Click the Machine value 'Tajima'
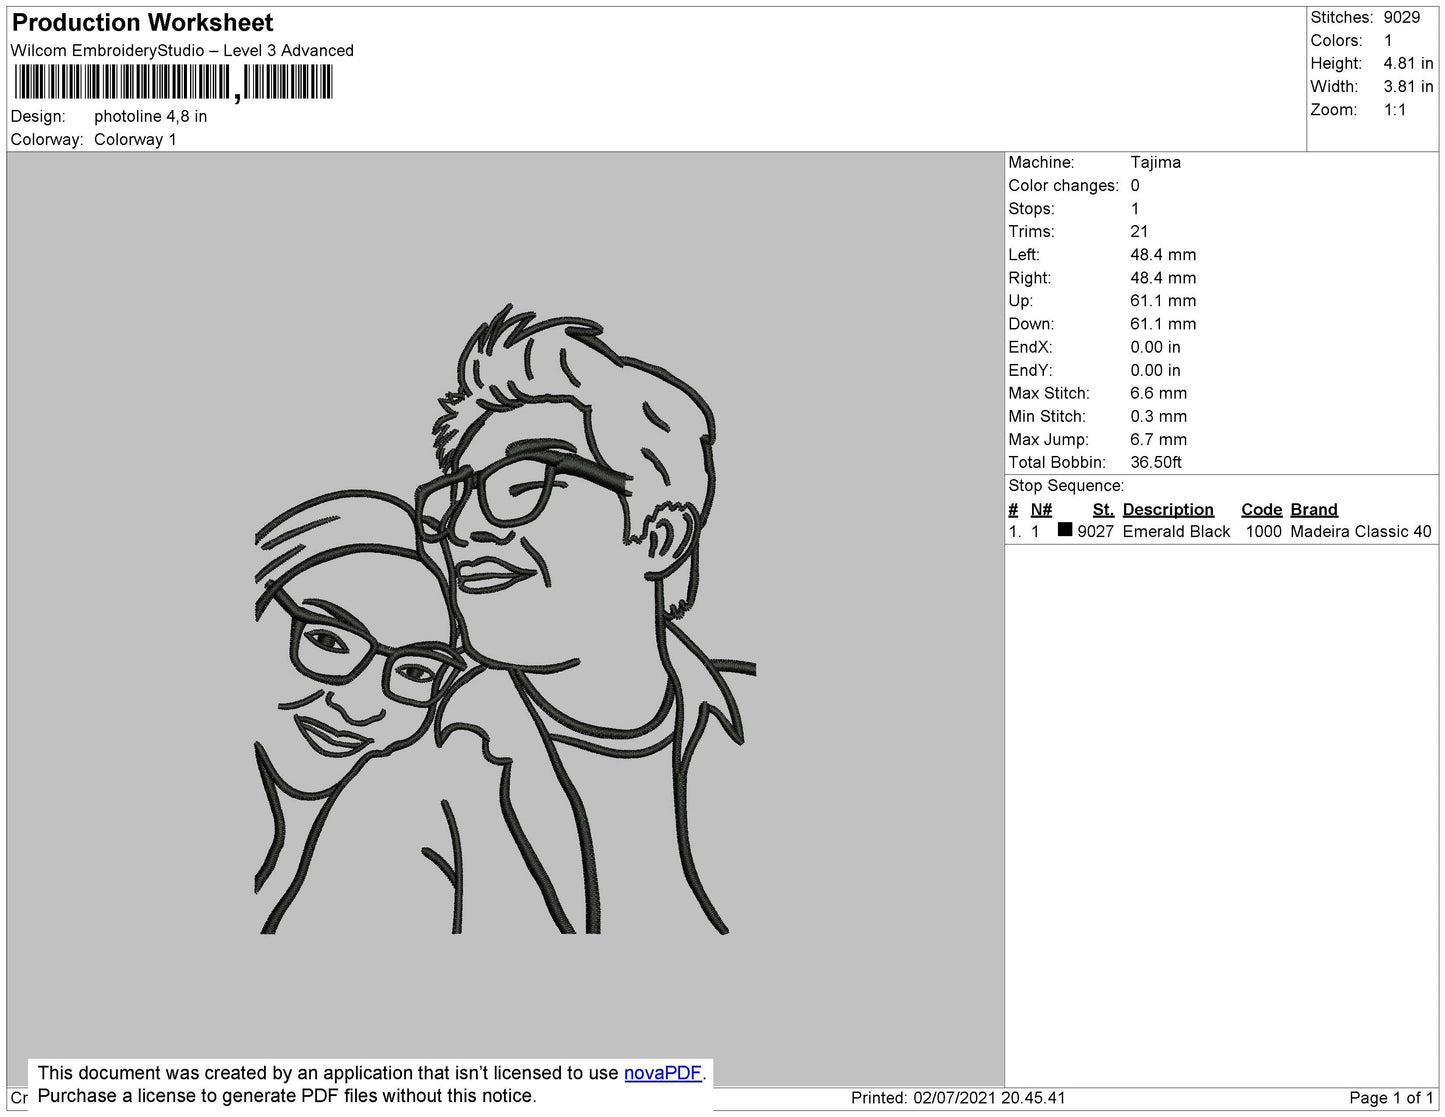 coord(1155,162)
